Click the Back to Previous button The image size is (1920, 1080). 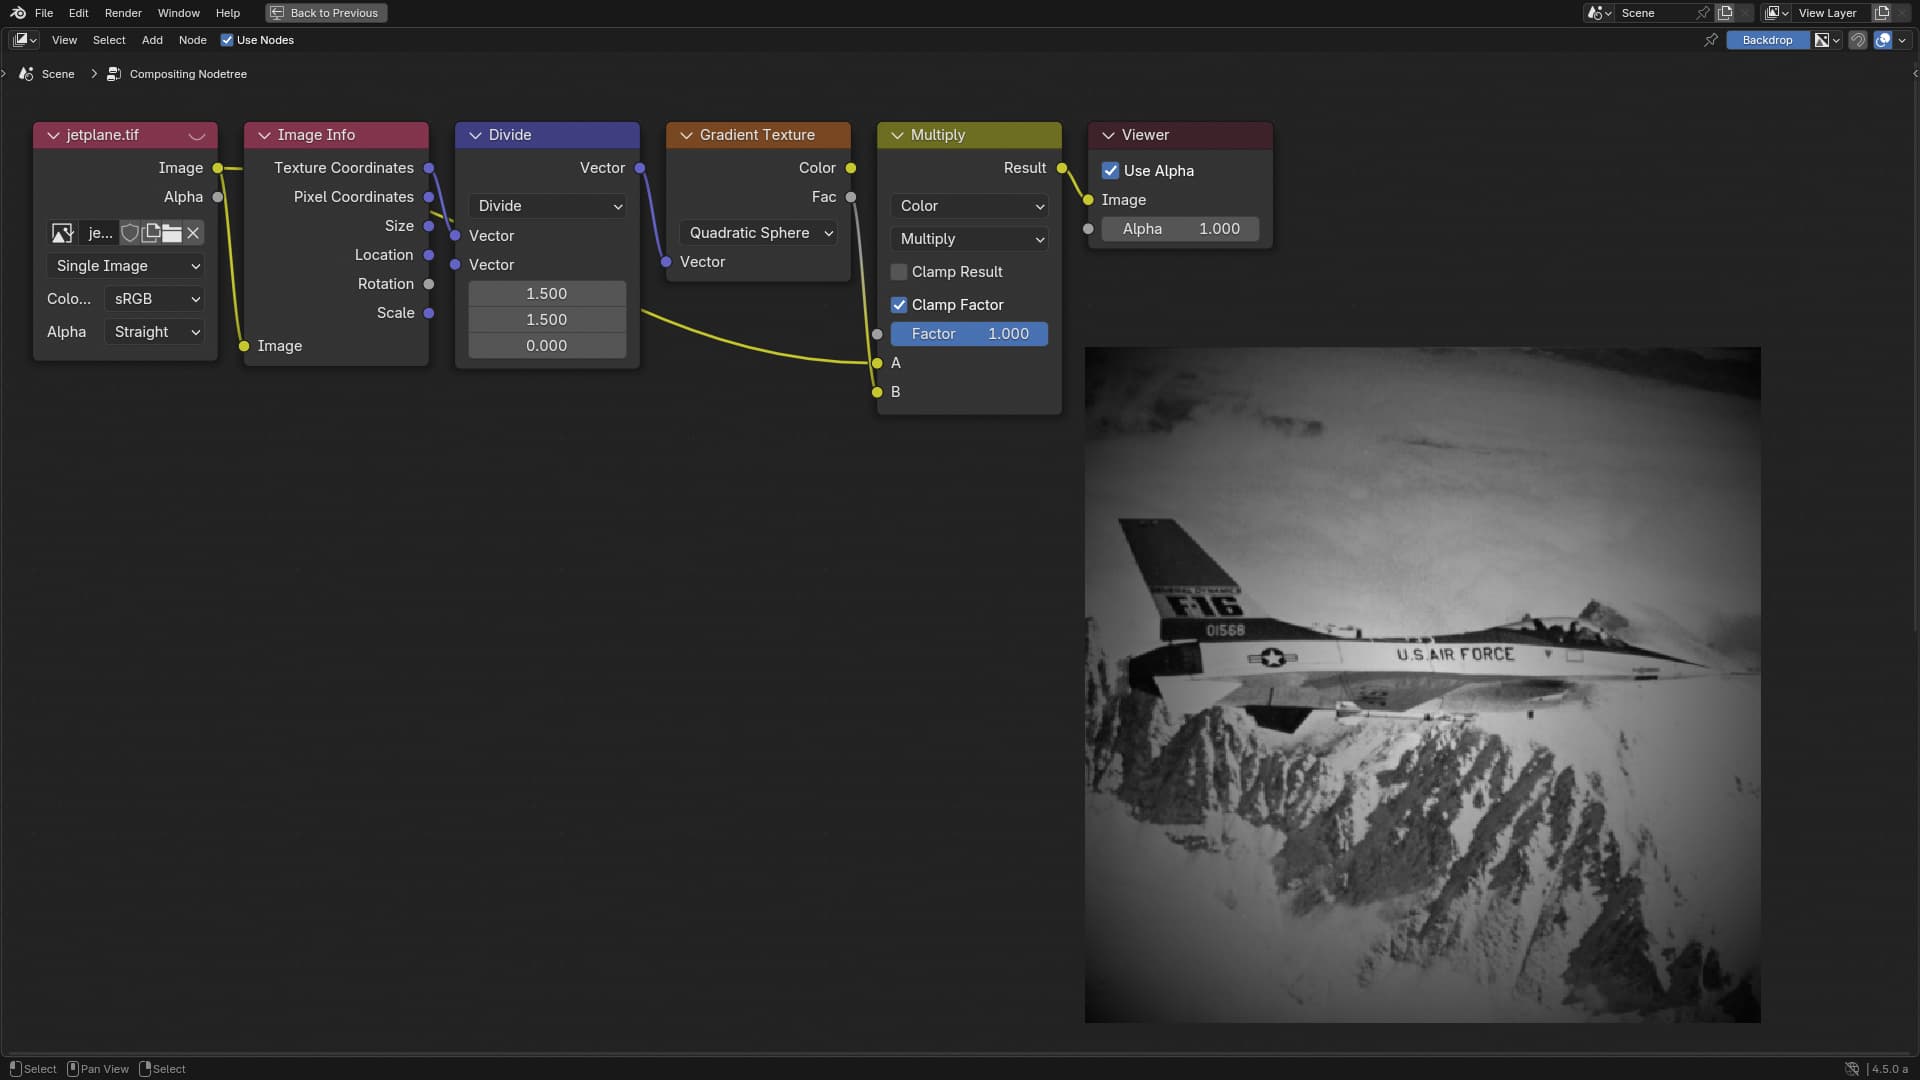[326, 13]
